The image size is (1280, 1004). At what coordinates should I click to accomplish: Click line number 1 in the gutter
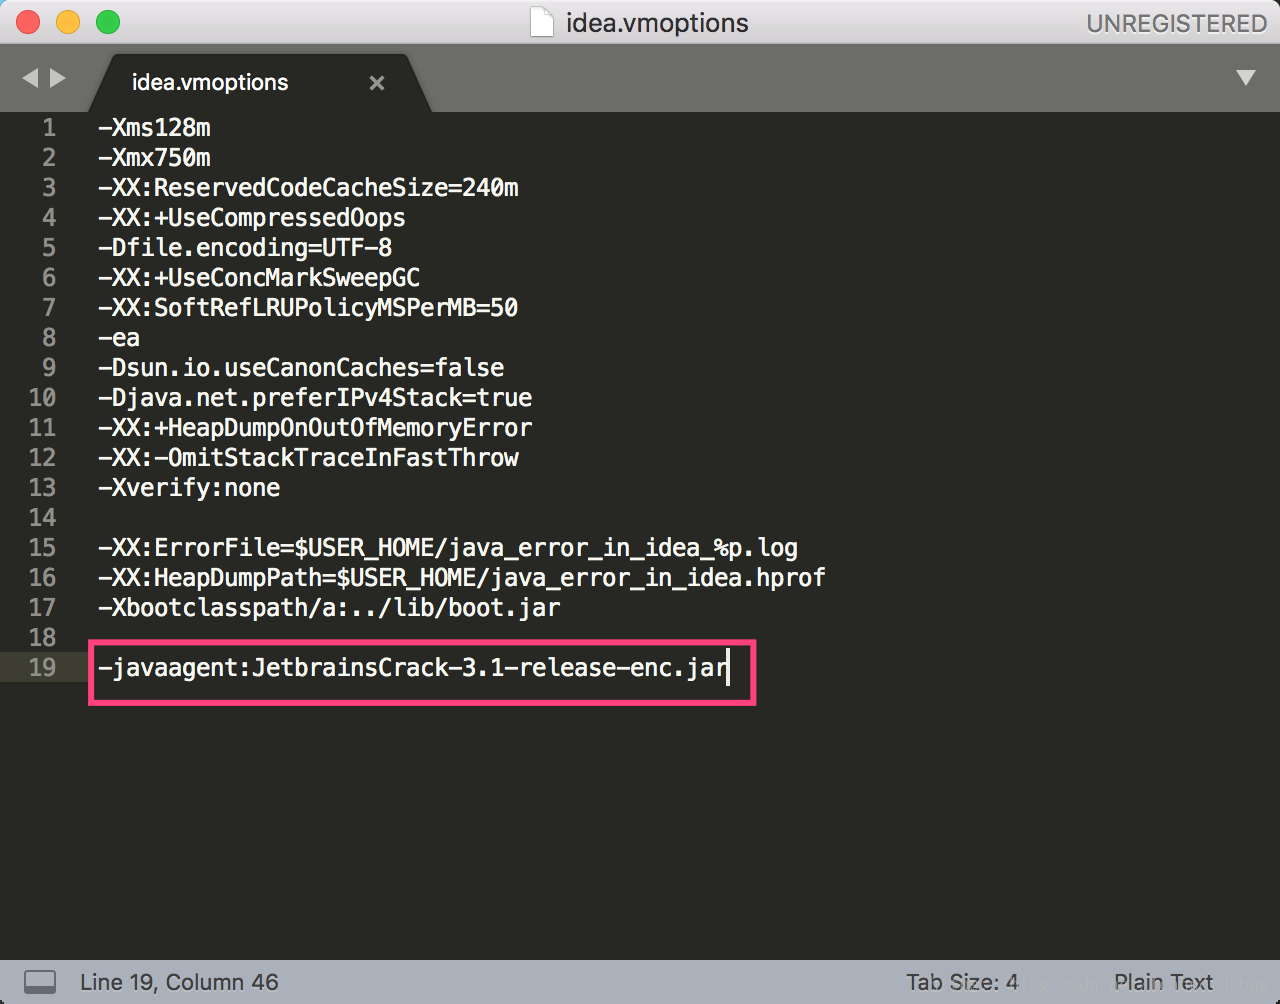49,128
